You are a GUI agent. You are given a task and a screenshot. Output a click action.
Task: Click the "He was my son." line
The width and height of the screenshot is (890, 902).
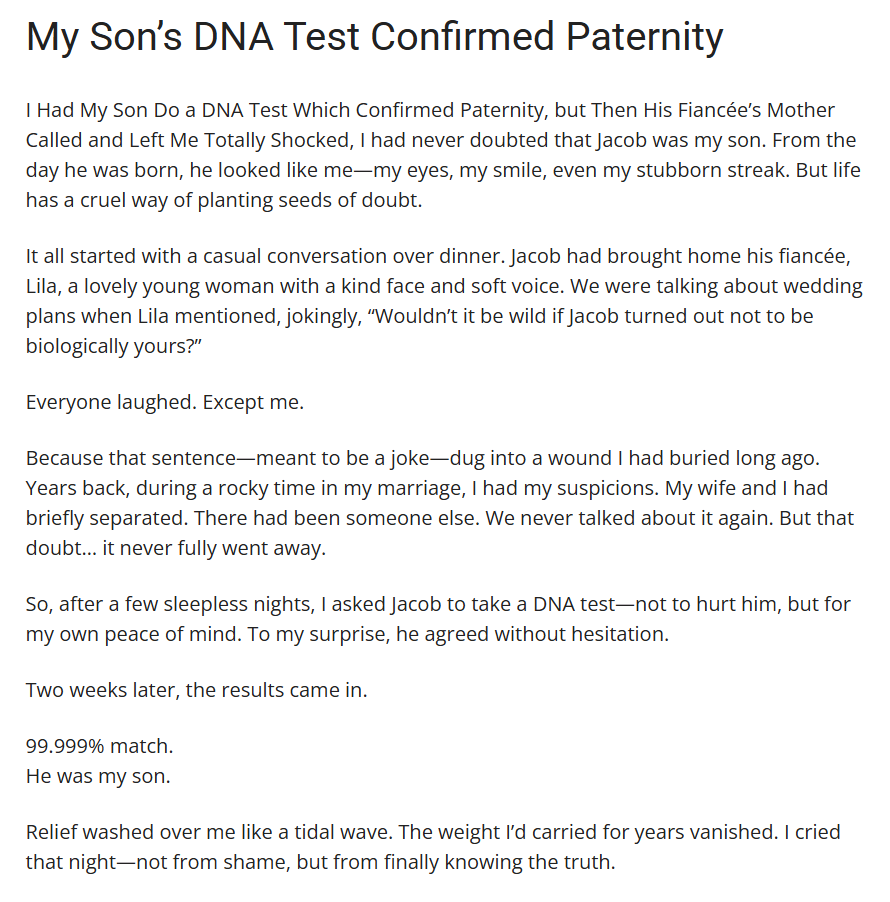(x=97, y=776)
